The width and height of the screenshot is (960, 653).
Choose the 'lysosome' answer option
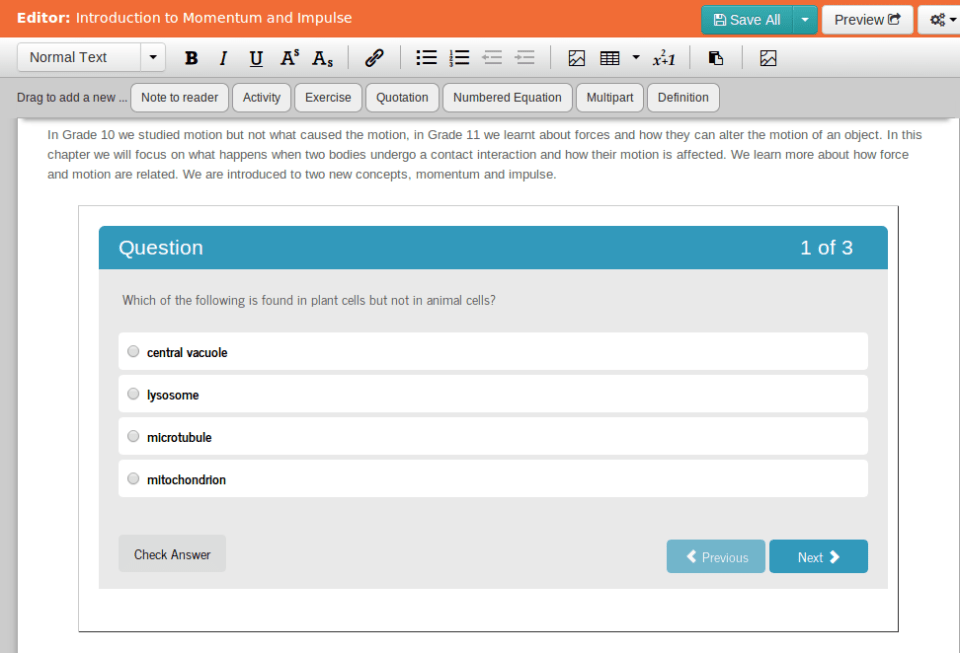[x=134, y=394]
